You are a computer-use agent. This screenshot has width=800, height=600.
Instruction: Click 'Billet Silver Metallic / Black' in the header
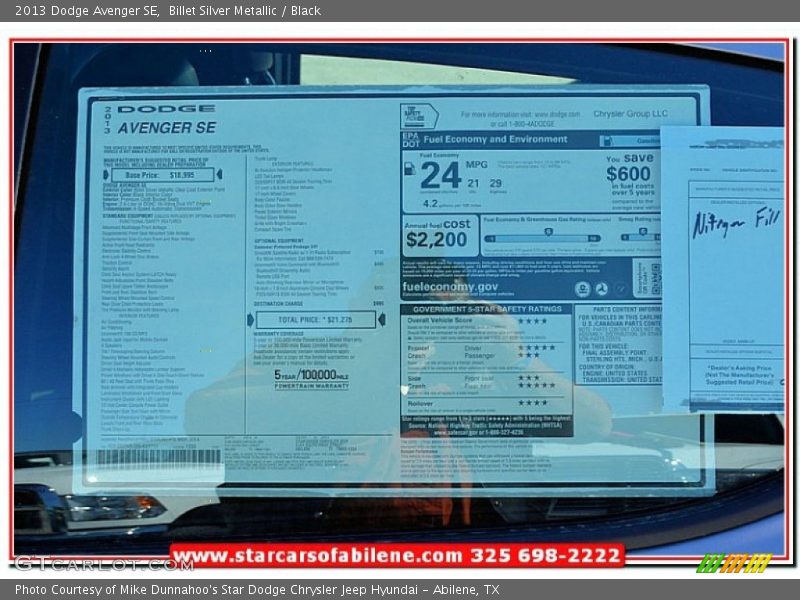pyautogui.click(x=245, y=11)
